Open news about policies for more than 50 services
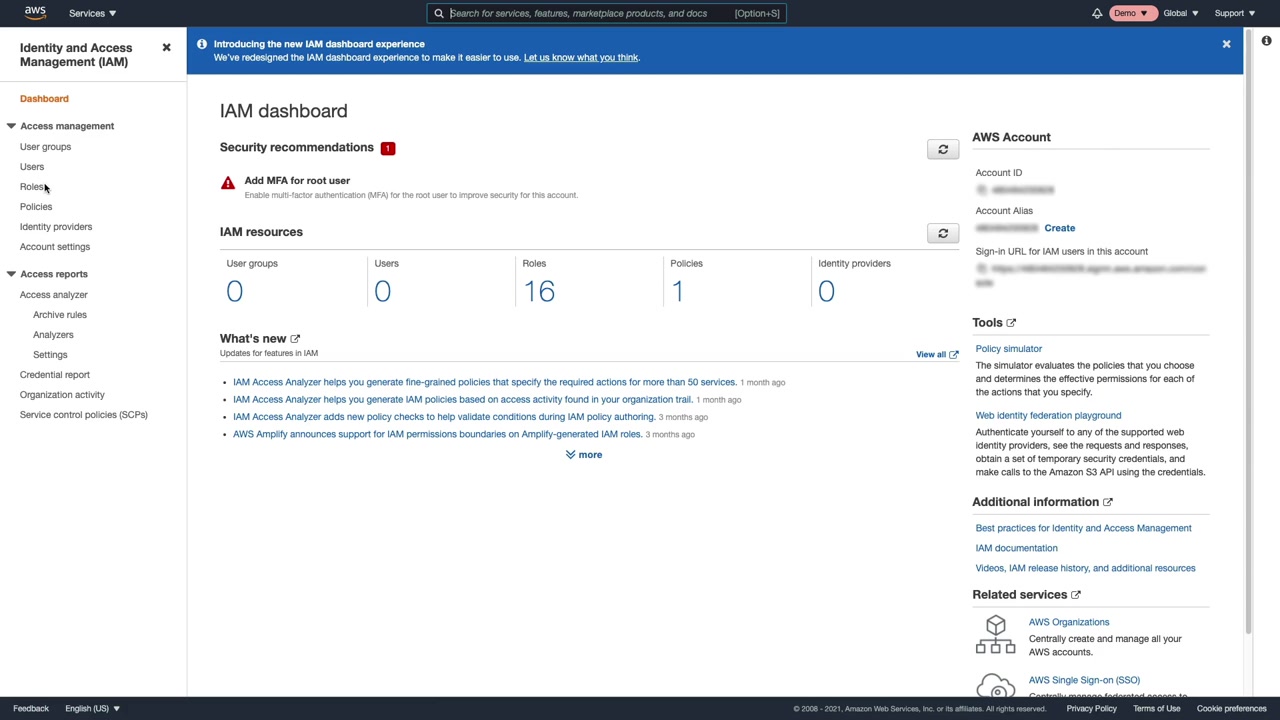The height and width of the screenshot is (720, 1280). (x=485, y=382)
